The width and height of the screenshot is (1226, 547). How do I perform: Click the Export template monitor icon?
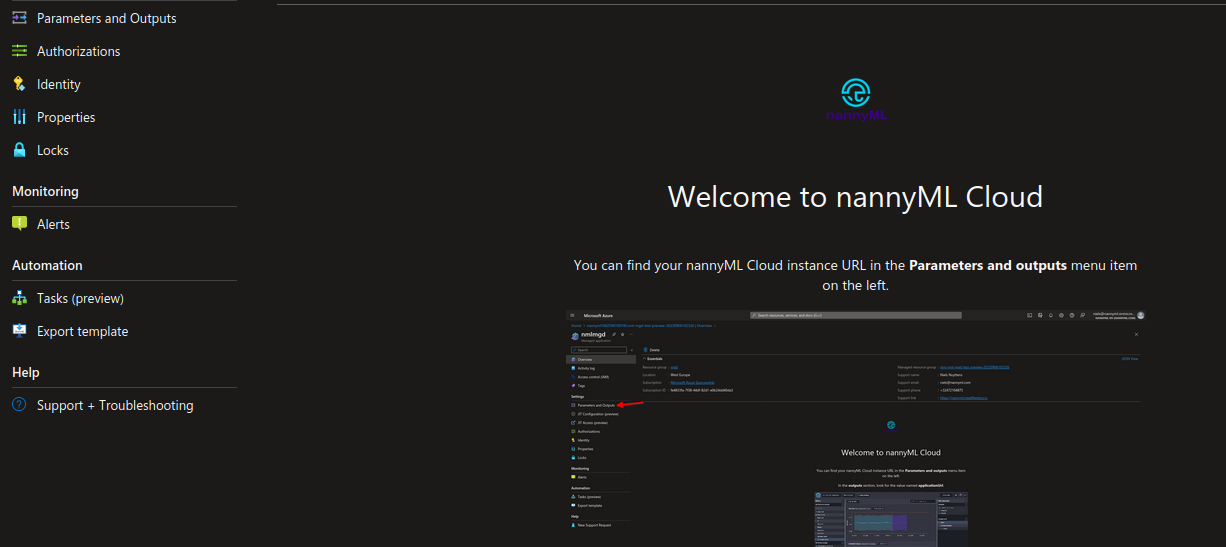(19, 331)
